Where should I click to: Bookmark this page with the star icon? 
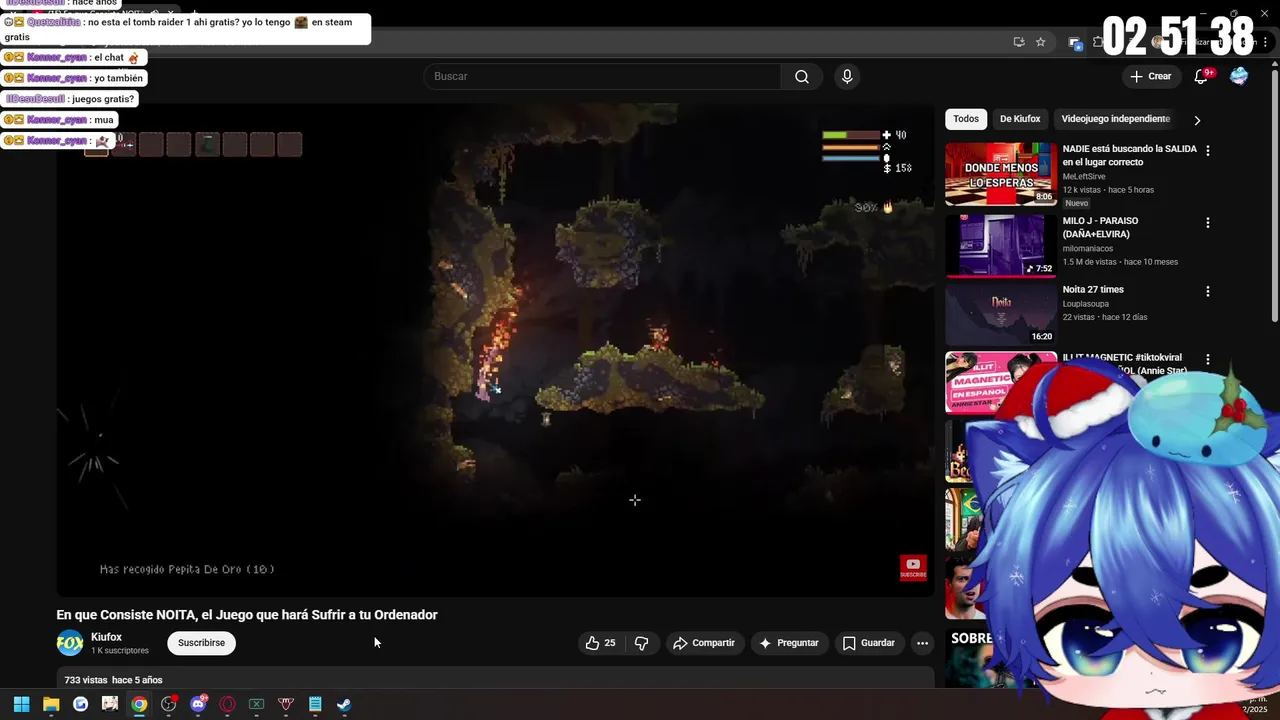pos(1041,42)
